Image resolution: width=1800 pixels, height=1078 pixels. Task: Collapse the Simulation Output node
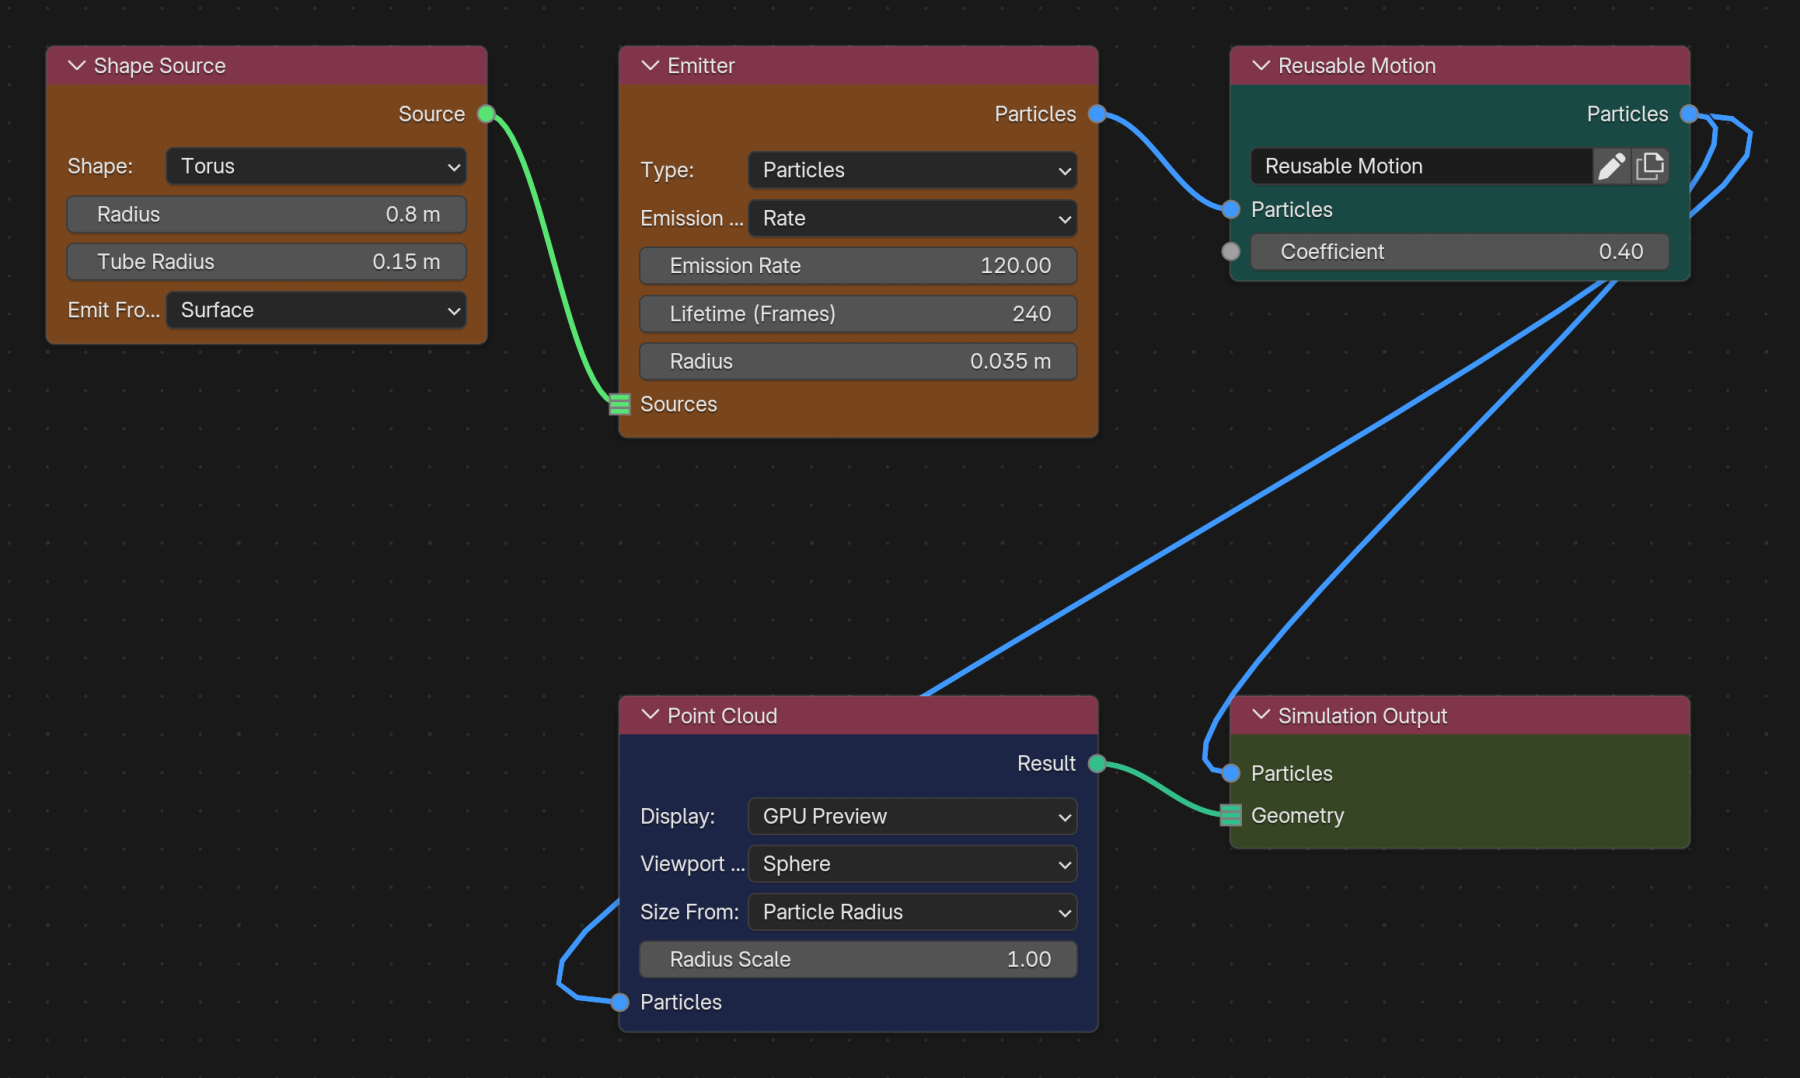coord(1261,716)
